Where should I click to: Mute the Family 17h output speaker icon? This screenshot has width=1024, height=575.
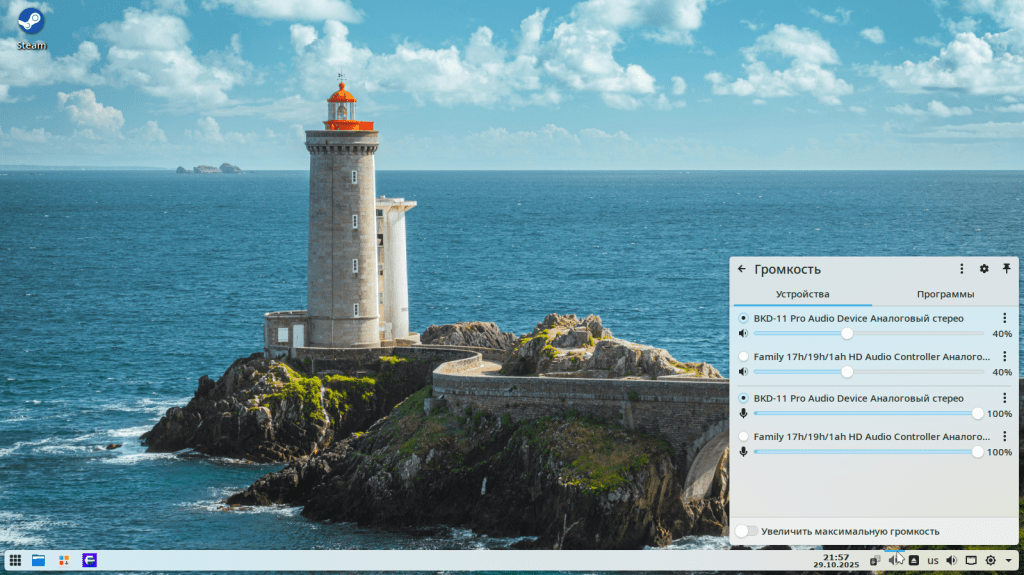743,372
